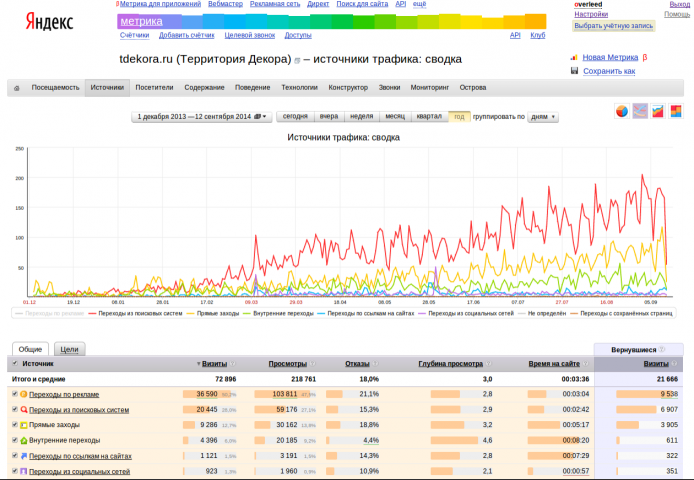Viewport: 694px width, 480px height.
Task: Click the Новая Метрика bar chart icon
Action: click(574, 57)
